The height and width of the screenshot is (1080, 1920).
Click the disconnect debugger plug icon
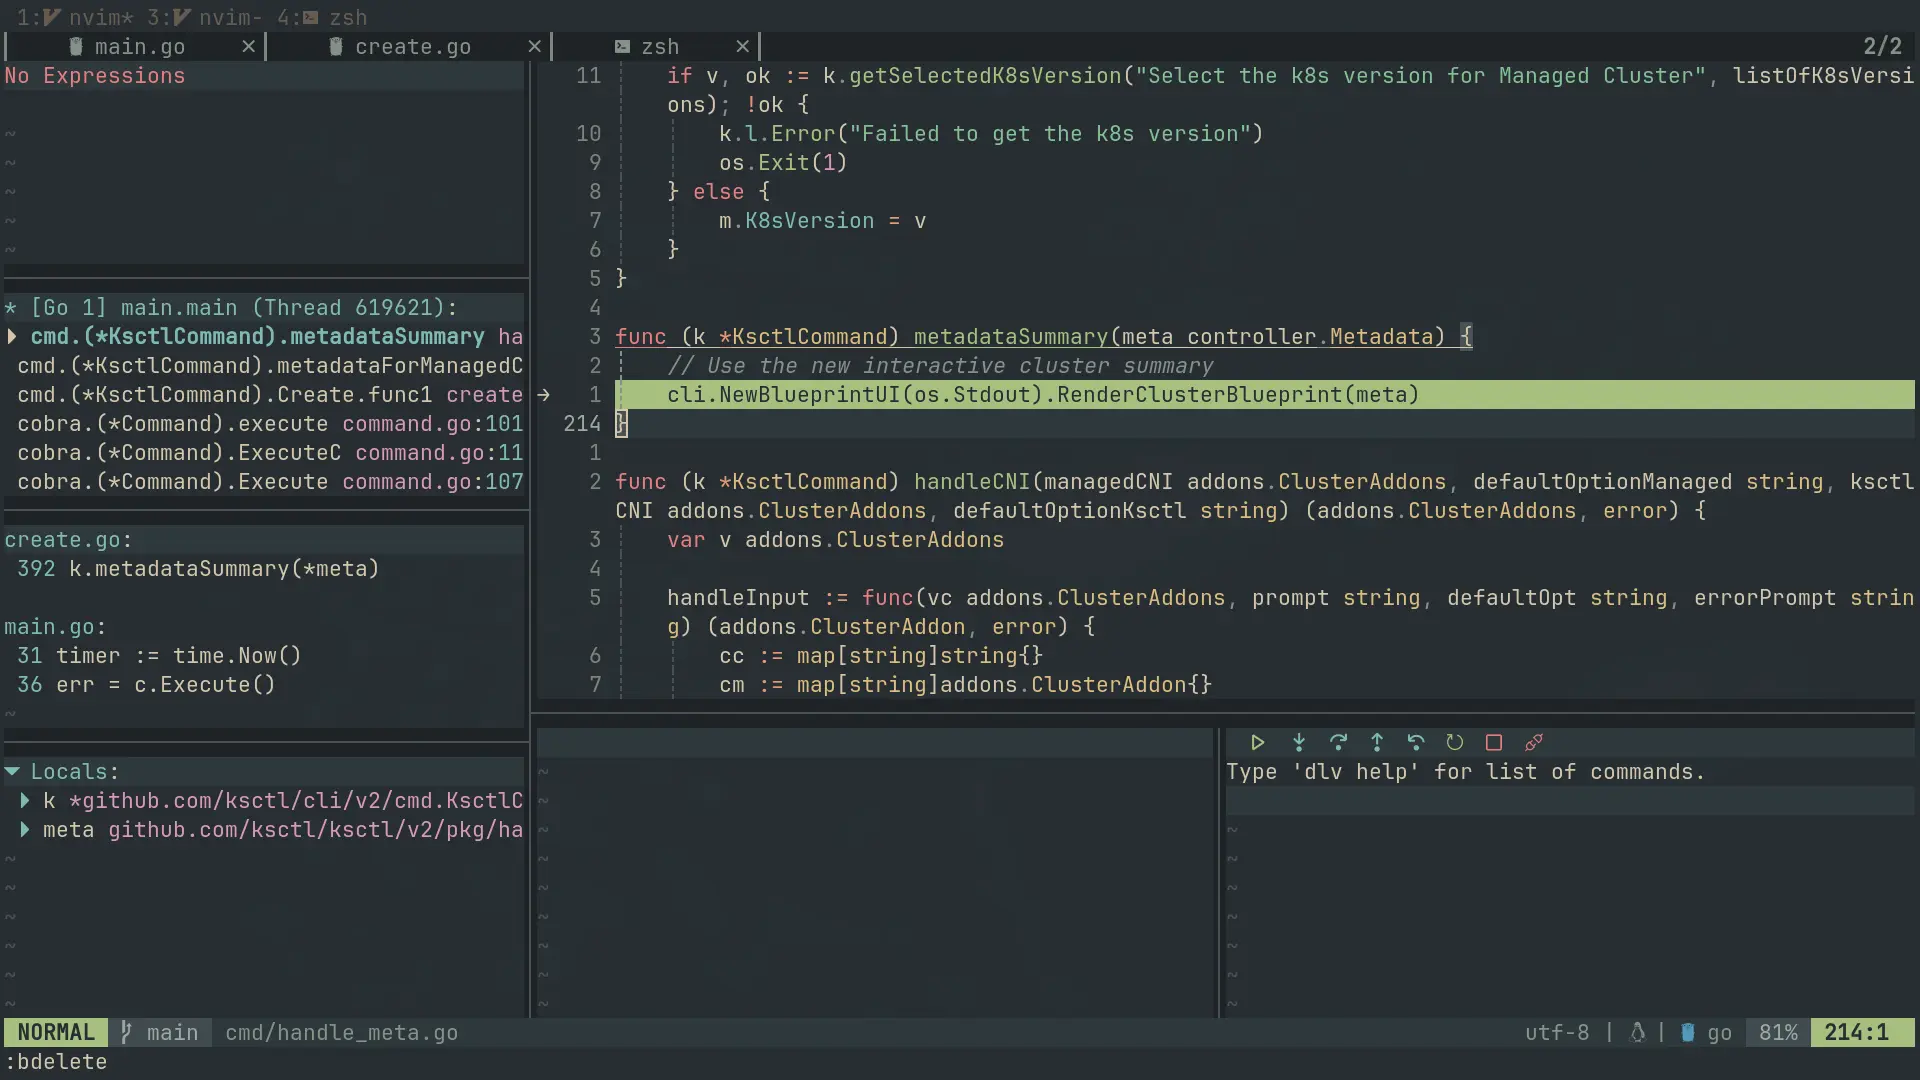pyautogui.click(x=1534, y=742)
